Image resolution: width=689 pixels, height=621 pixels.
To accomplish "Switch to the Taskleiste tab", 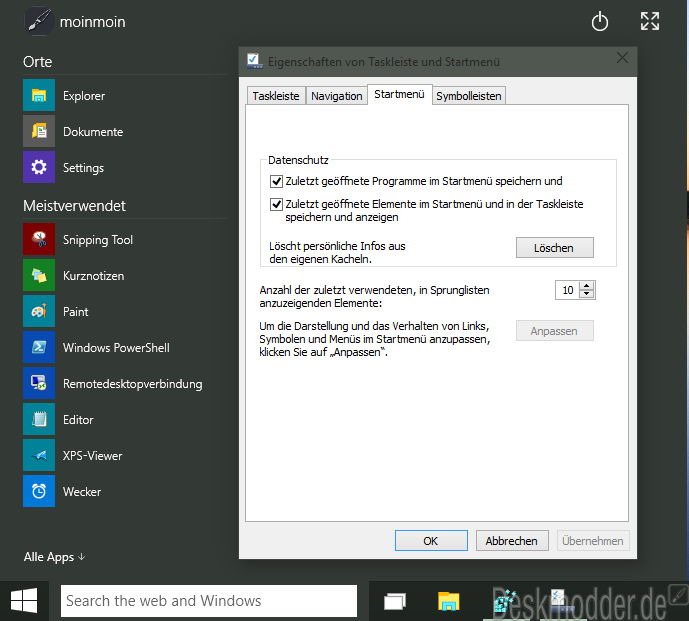I will tap(276, 96).
